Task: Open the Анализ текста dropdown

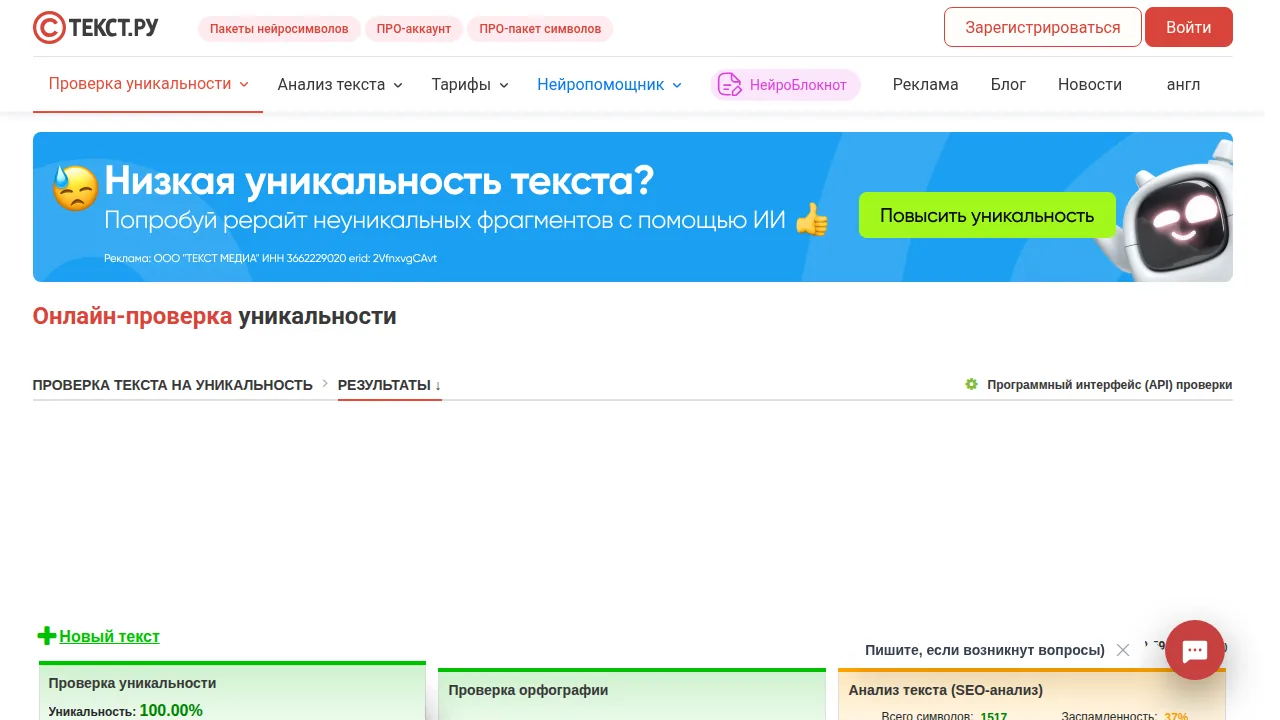Action: tap(340, 85)
